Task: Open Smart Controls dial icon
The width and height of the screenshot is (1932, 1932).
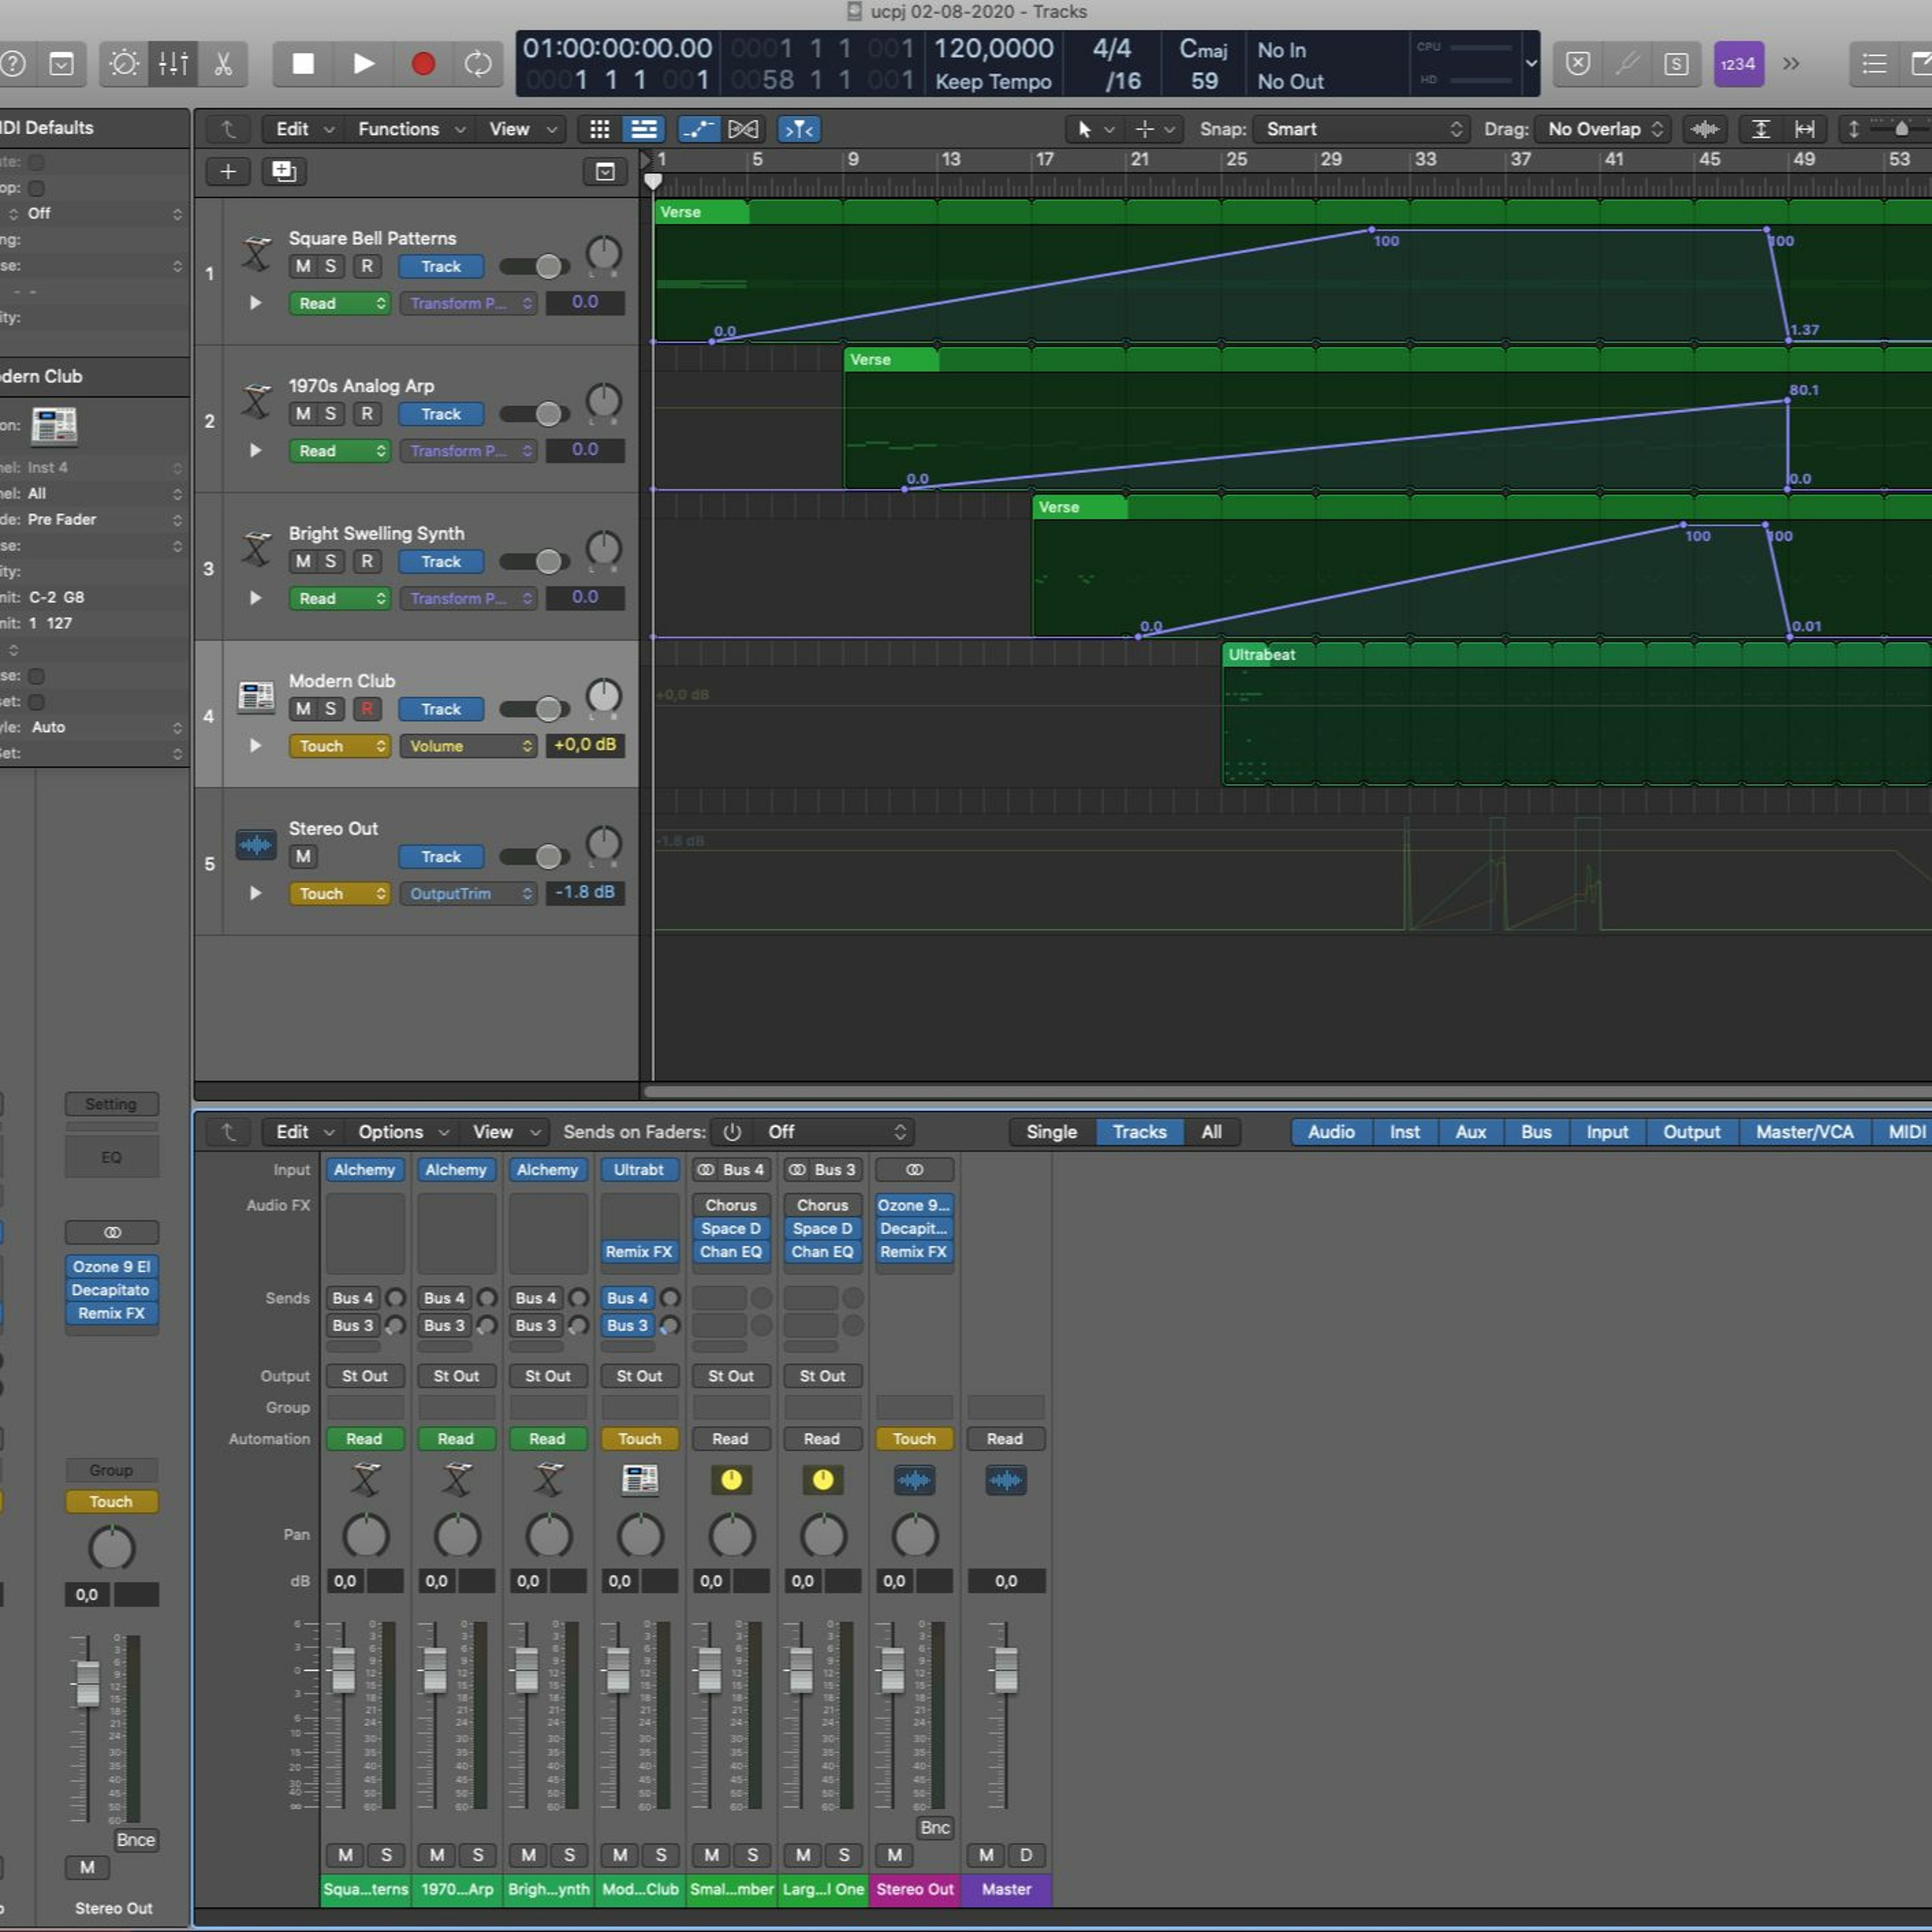Action: coord(124,64)
